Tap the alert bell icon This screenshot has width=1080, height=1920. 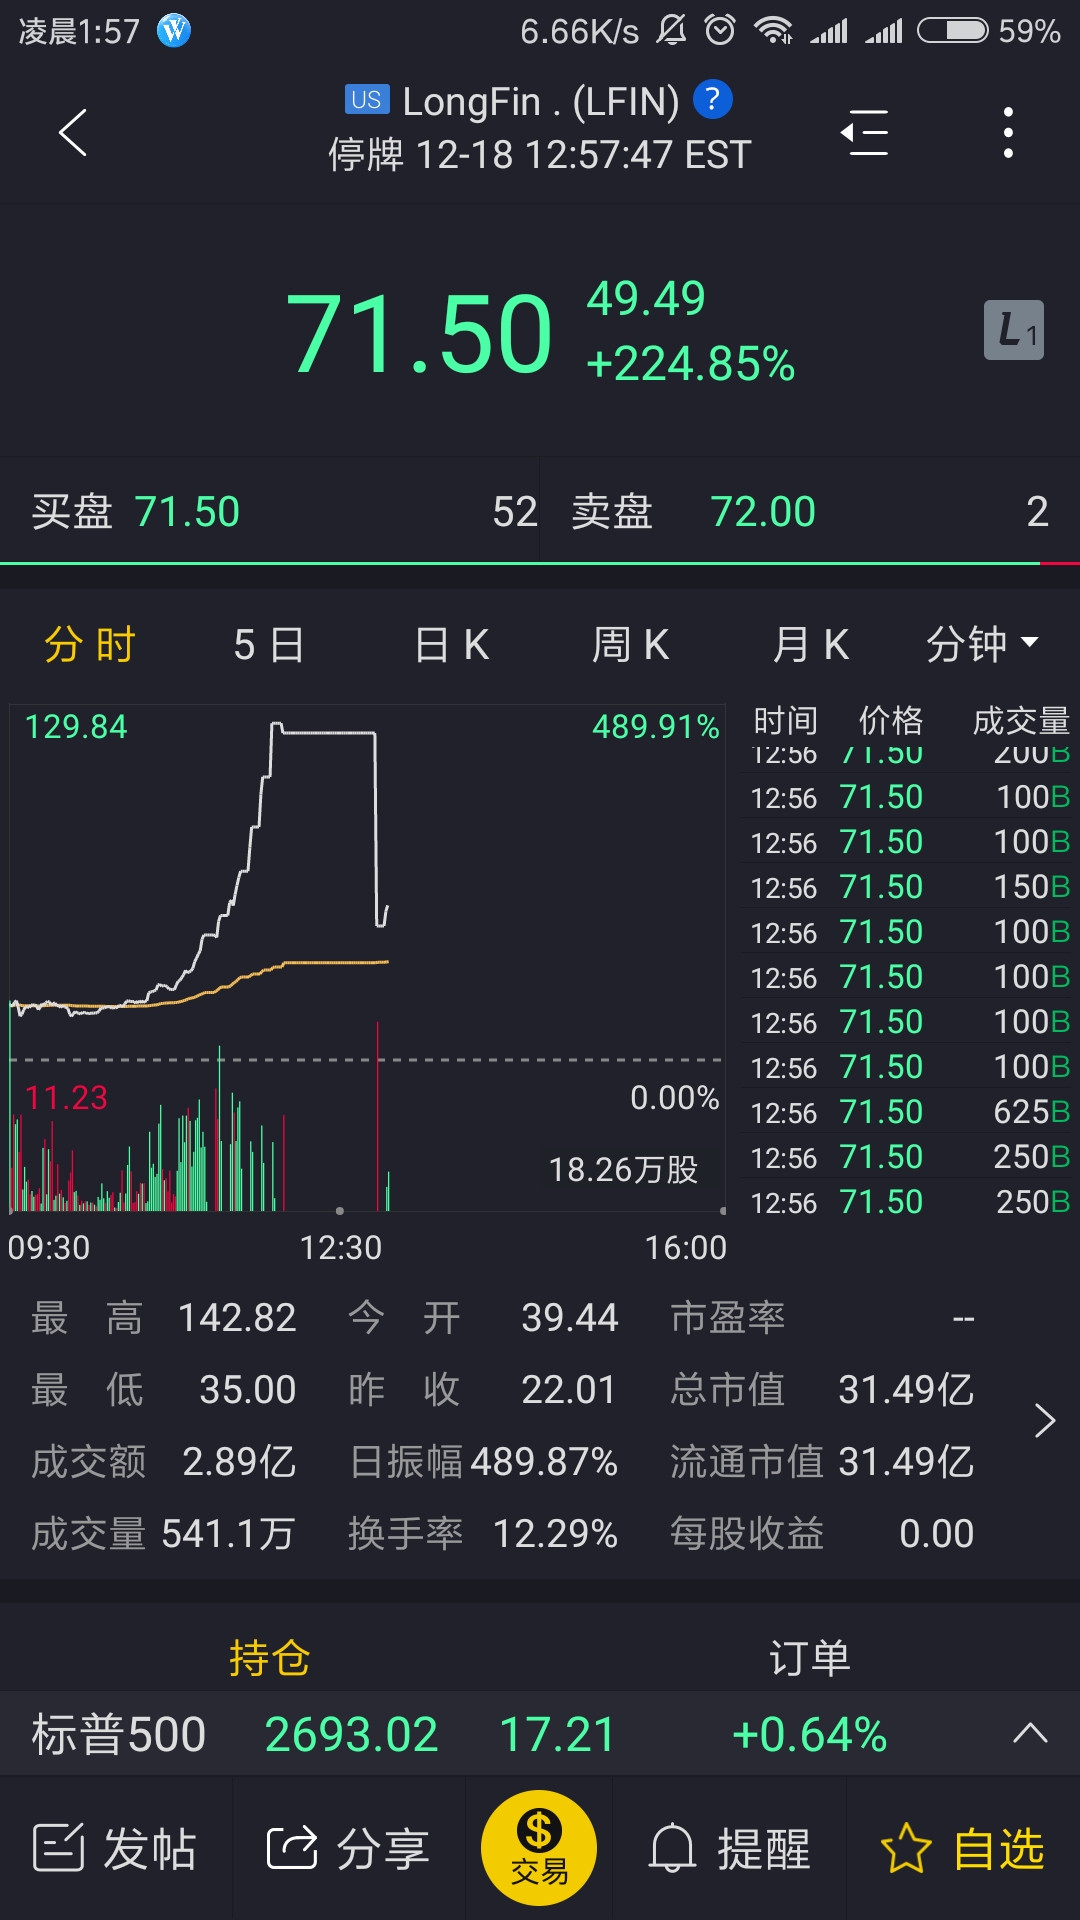pos(672,1847)
